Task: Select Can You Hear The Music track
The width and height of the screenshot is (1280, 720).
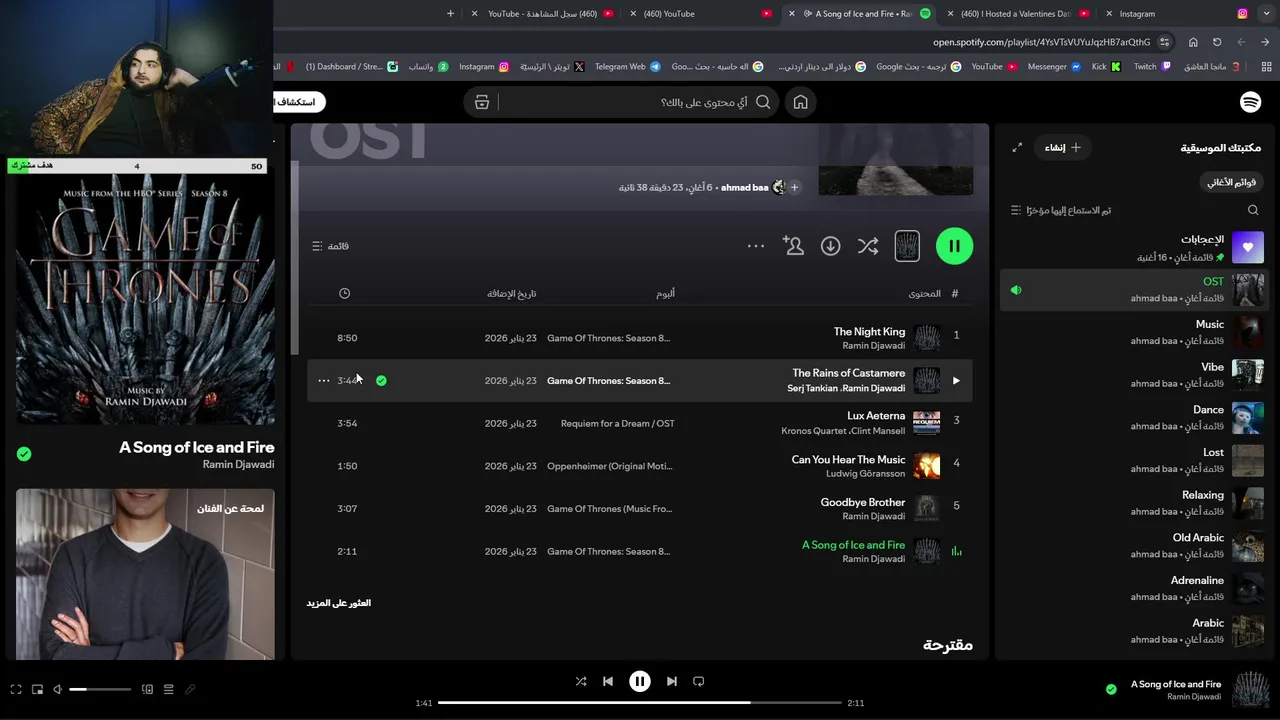Action: click(640, 466)
